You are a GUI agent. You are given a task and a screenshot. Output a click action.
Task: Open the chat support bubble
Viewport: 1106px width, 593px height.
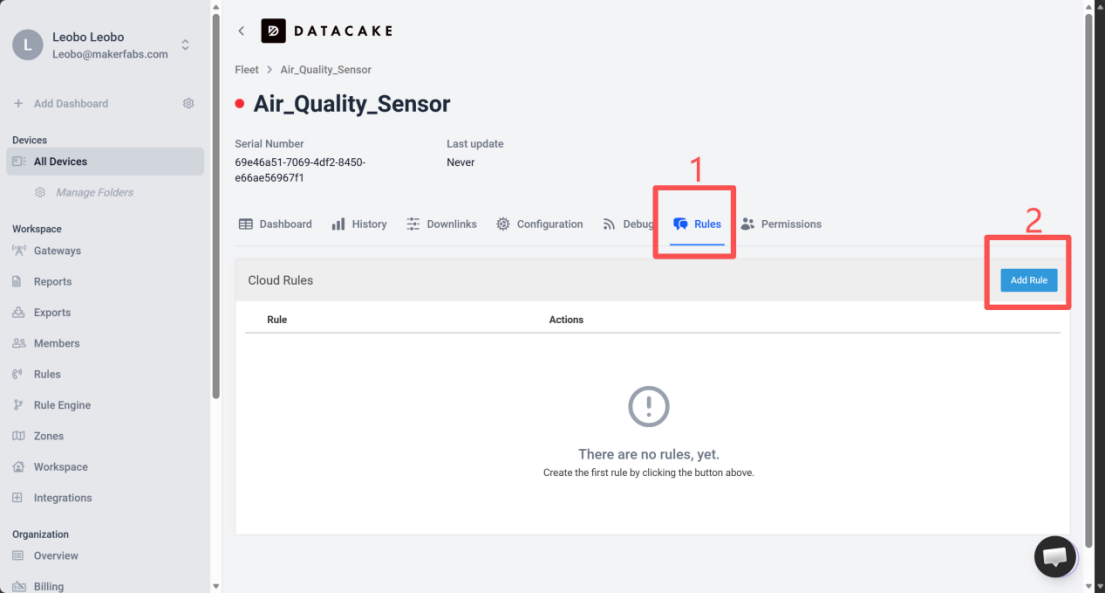point(1055,557)
